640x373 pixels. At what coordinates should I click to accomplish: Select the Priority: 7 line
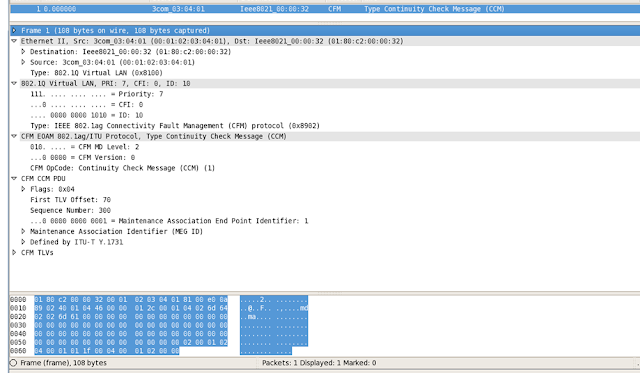pyautogui.click(x=97, y=94)
